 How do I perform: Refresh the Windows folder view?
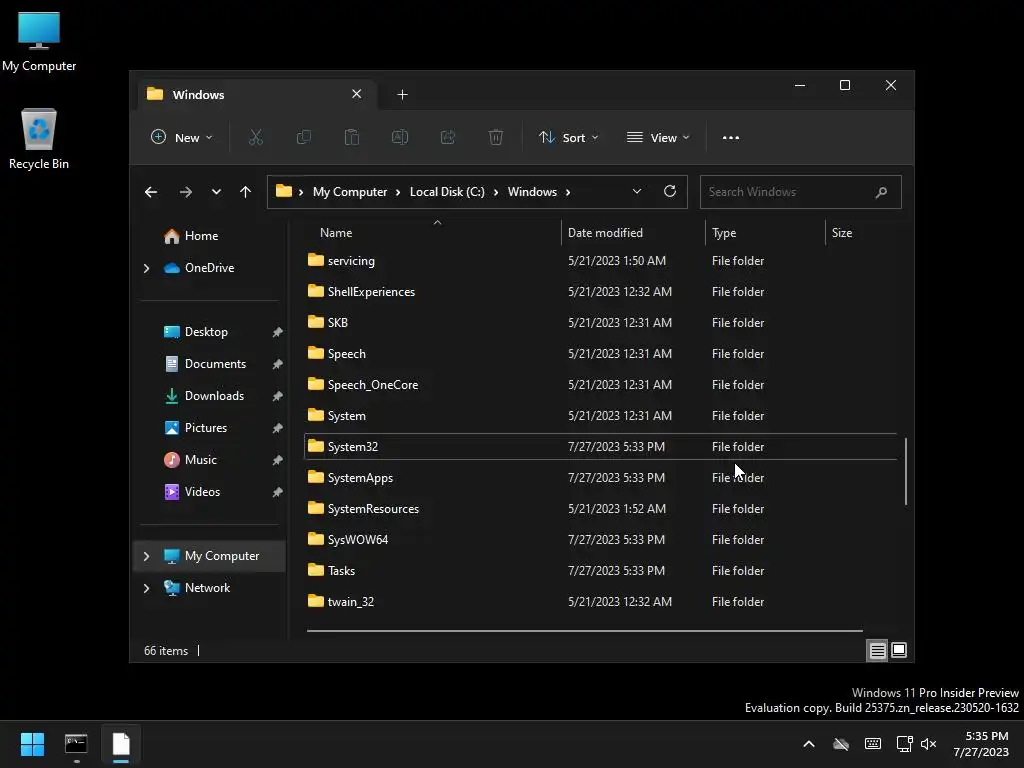[x=669, y=191]
